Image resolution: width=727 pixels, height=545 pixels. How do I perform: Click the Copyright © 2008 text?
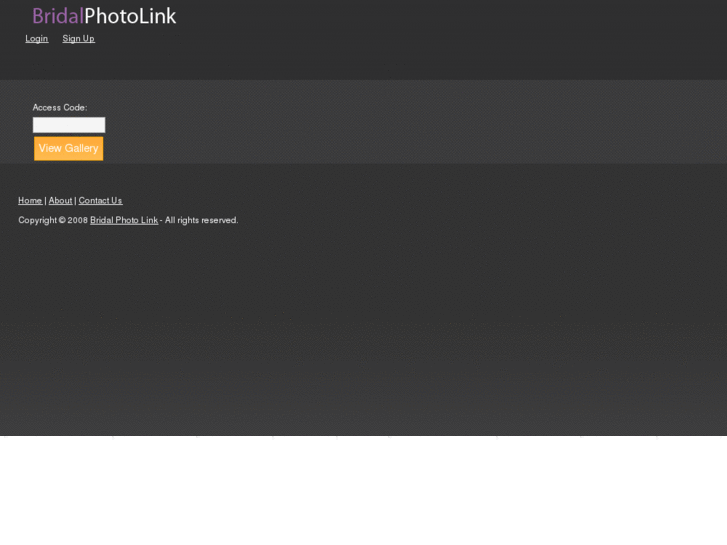pyautogui.click(x=53, y=220)
